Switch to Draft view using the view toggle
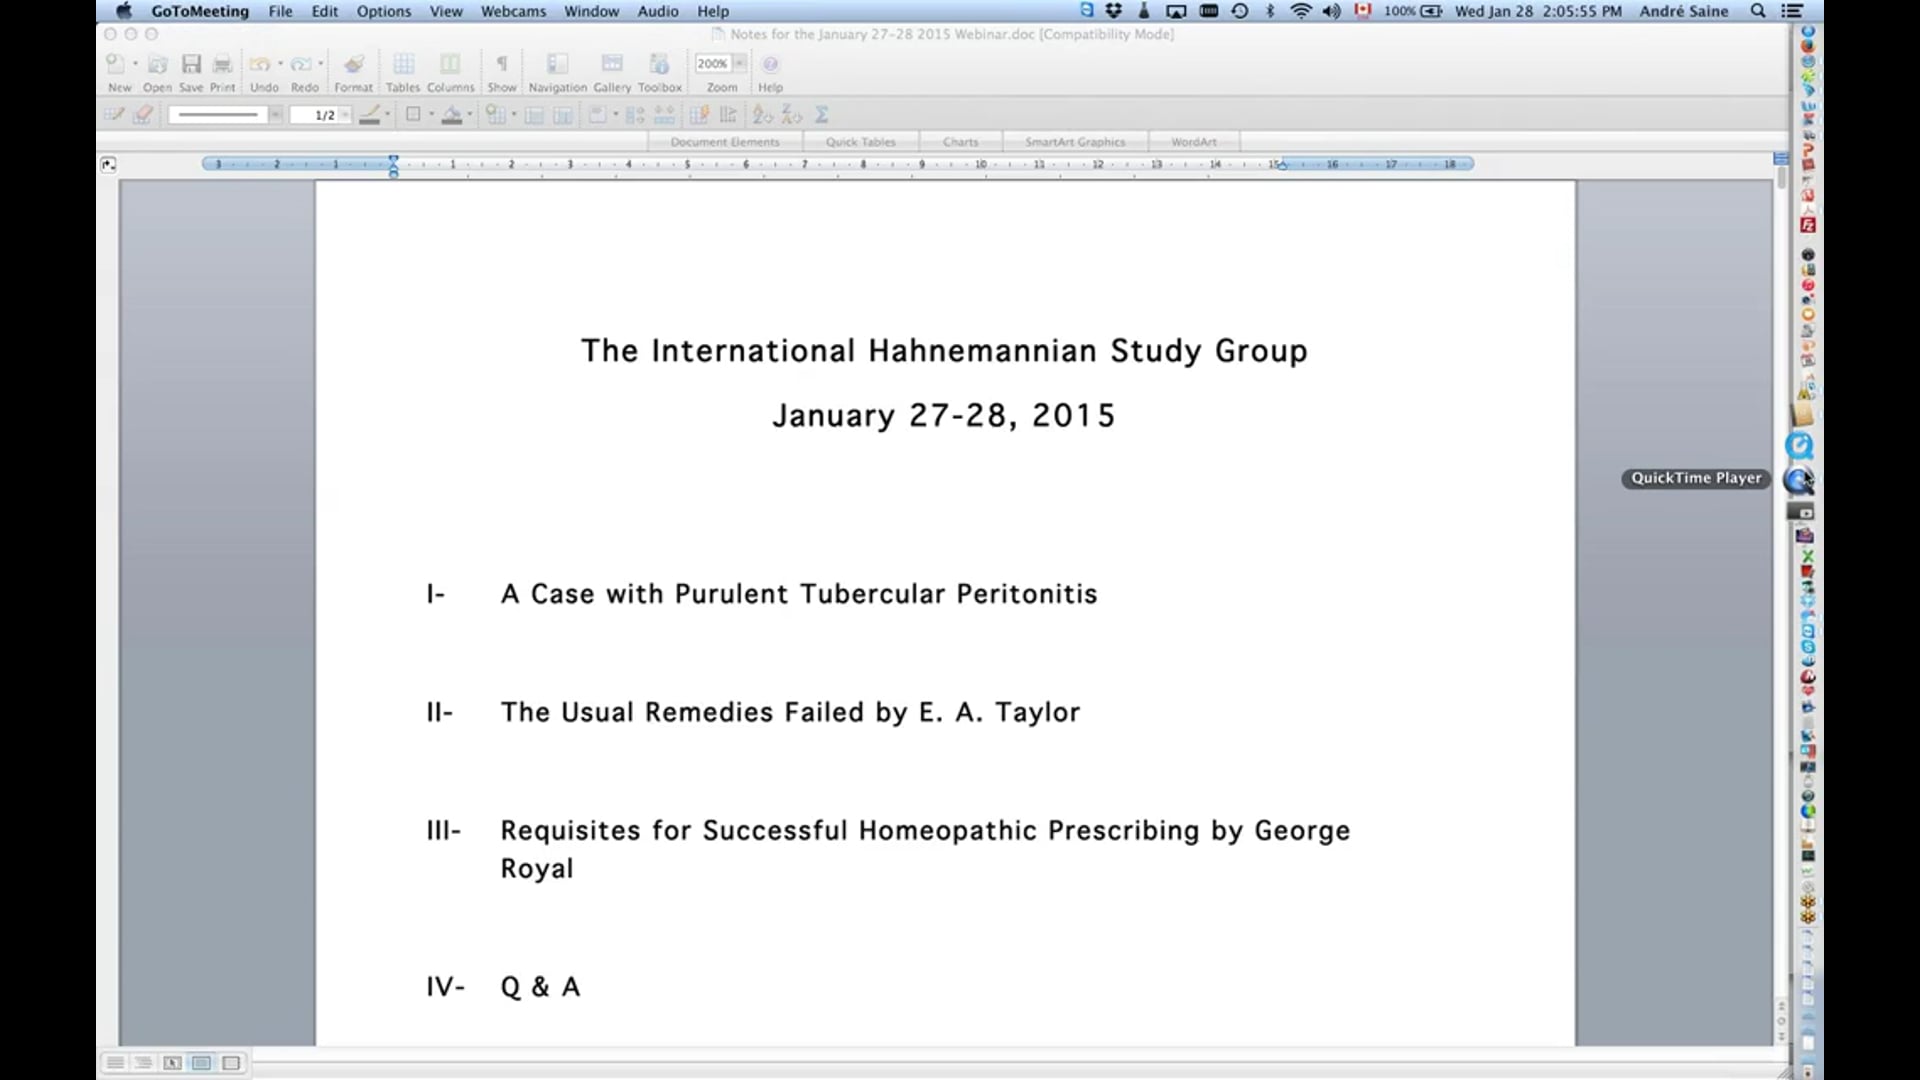This screenshot has width=1920, height=1080. [115, 1063]
